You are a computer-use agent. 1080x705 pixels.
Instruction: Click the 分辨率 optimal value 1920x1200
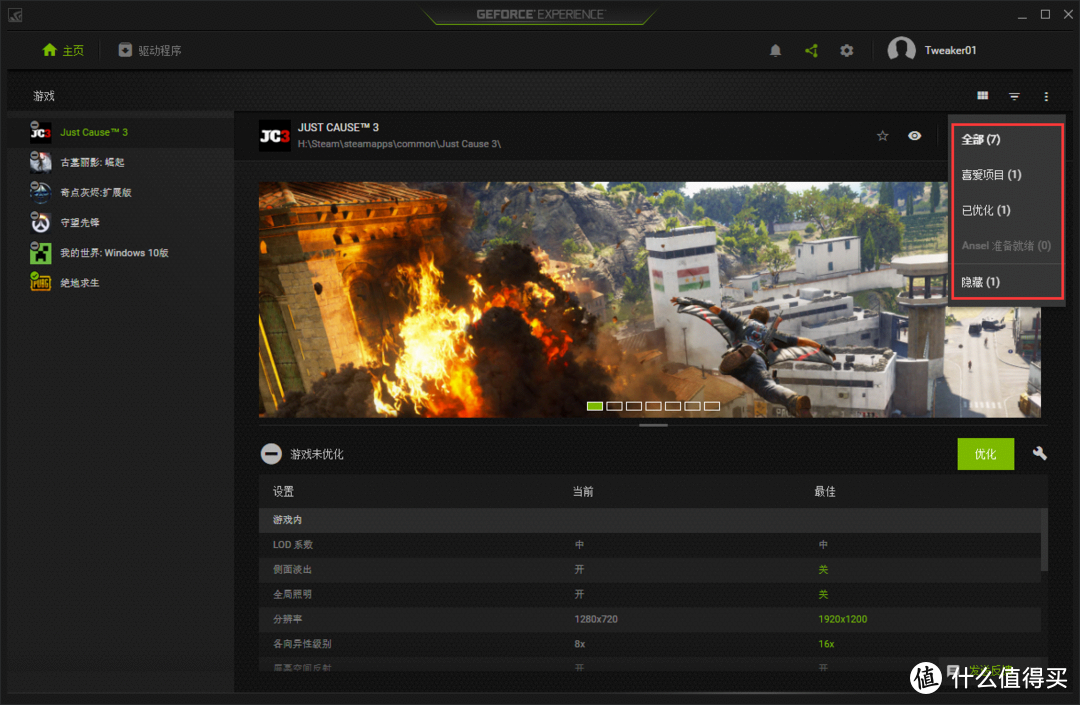coord(842,619)
